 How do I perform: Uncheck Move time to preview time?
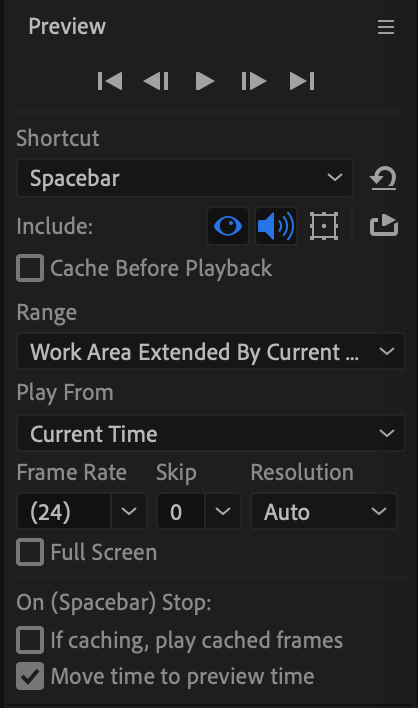pyautogui.click(x=30, y=676)
